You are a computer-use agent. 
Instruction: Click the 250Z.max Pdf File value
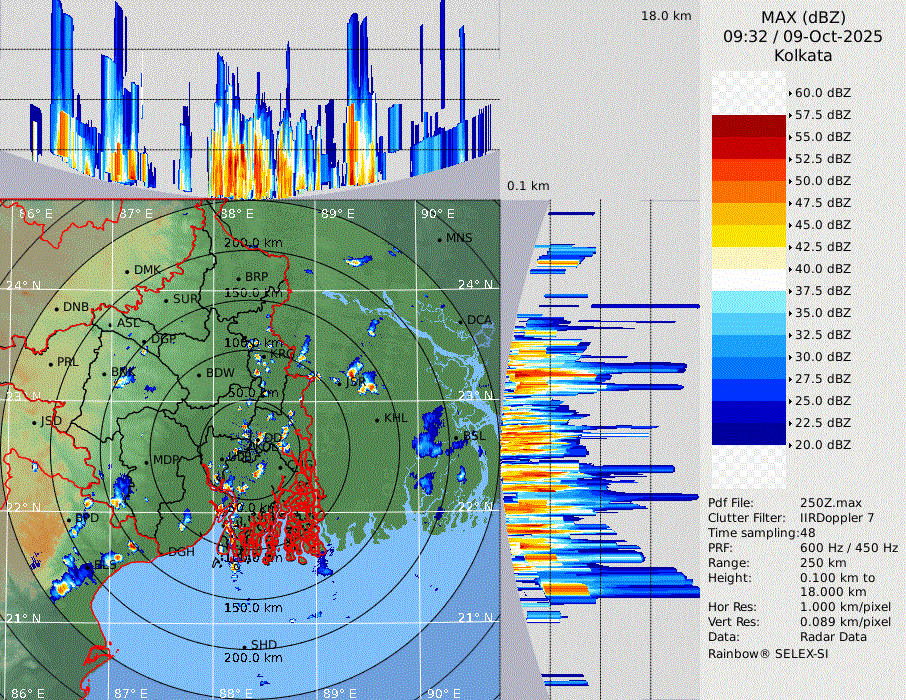[826, 503]
